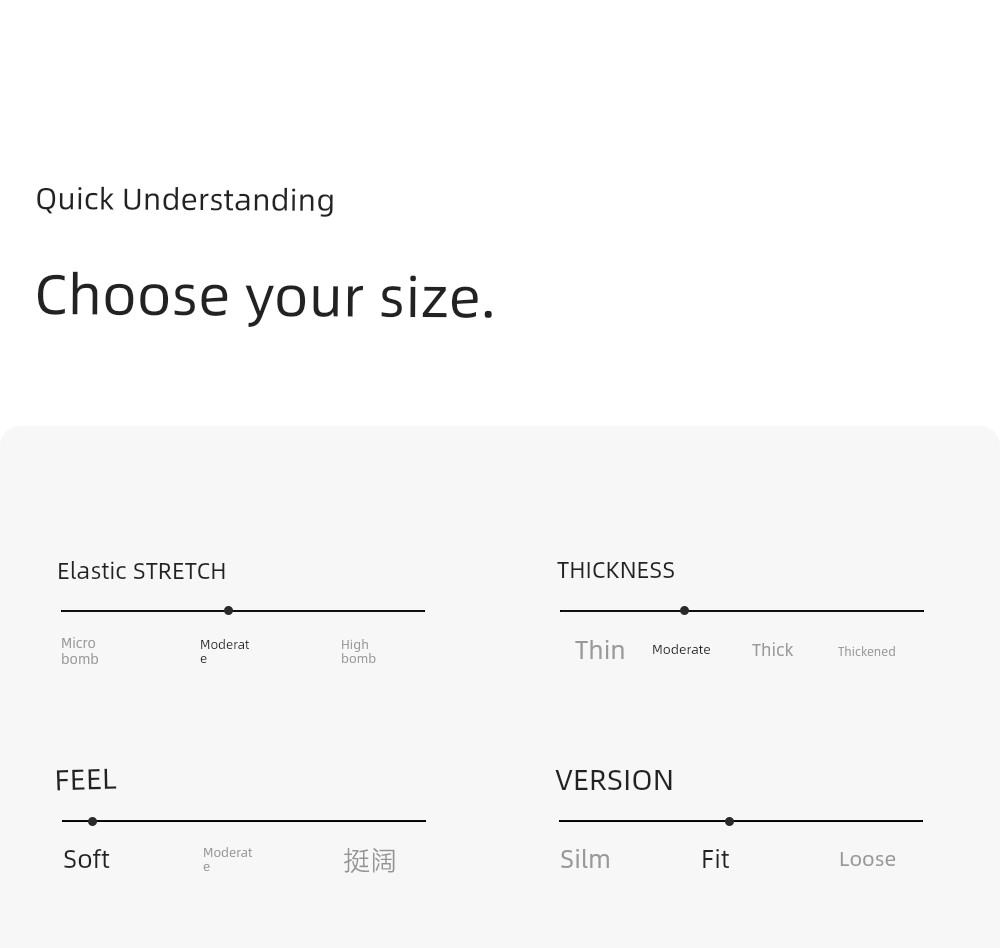The image size is (1000, 948).
Task: Click the Choose your size heading
Action: (x=265, y=297)
